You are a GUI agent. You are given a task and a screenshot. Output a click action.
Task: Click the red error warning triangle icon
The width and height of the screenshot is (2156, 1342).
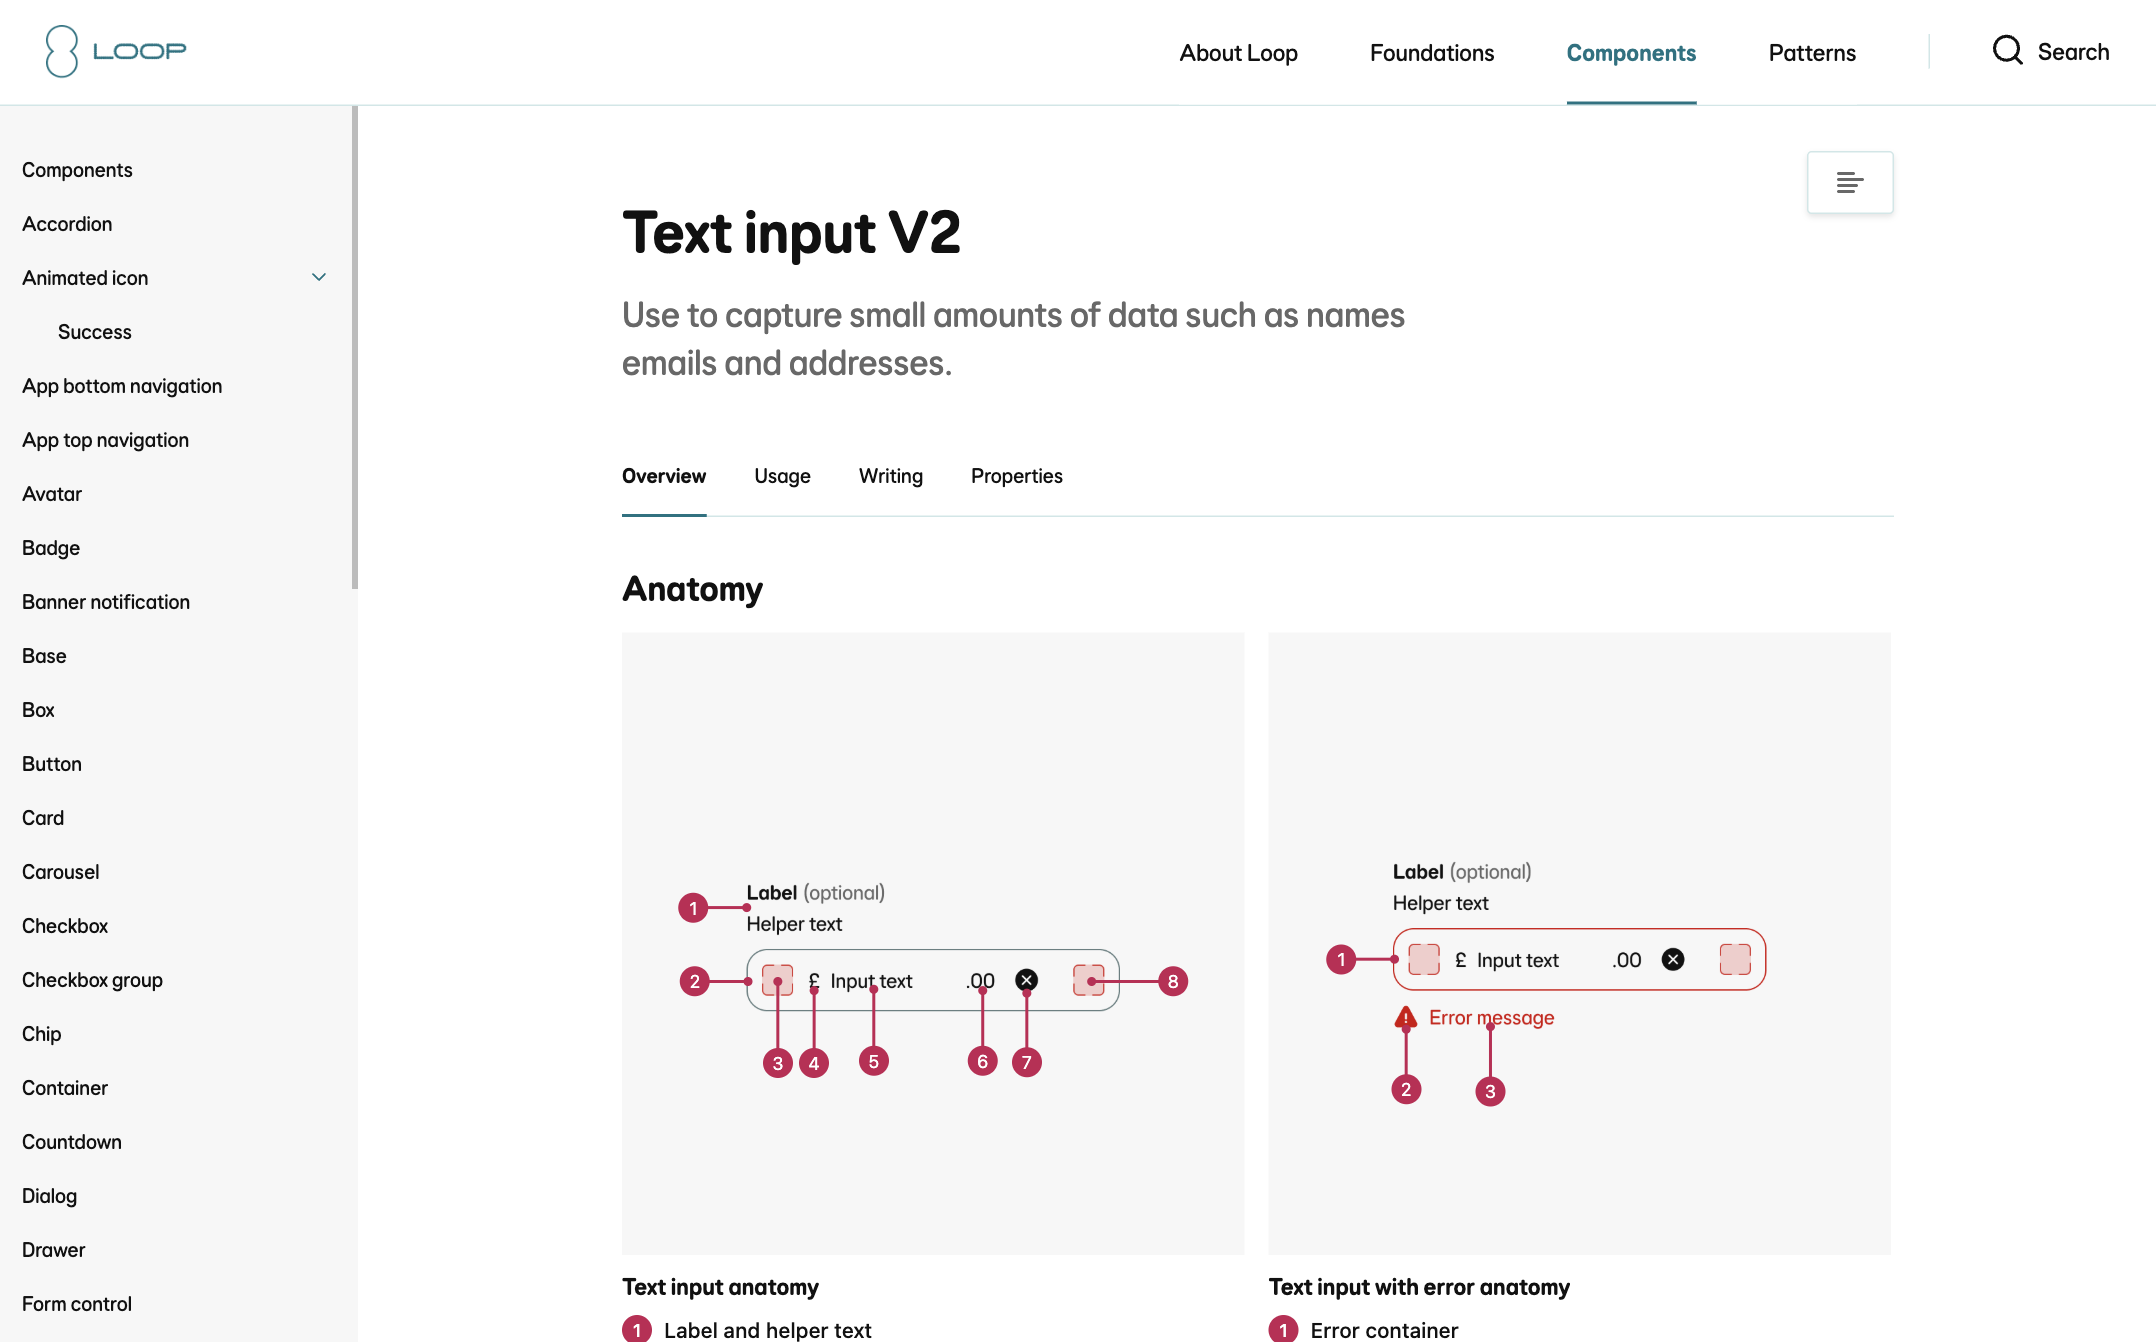1406,1018
